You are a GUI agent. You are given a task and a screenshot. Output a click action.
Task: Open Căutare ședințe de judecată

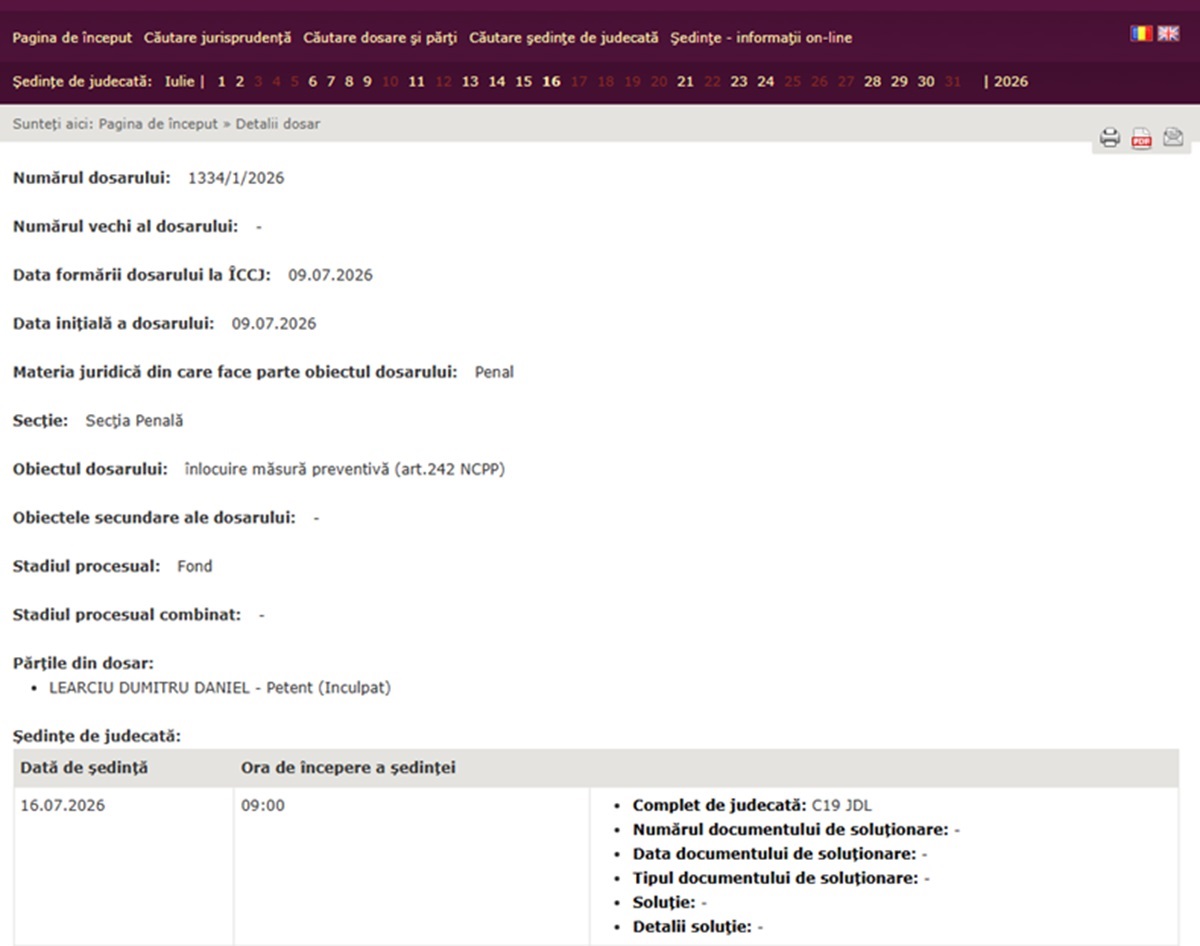click(564, 38)
